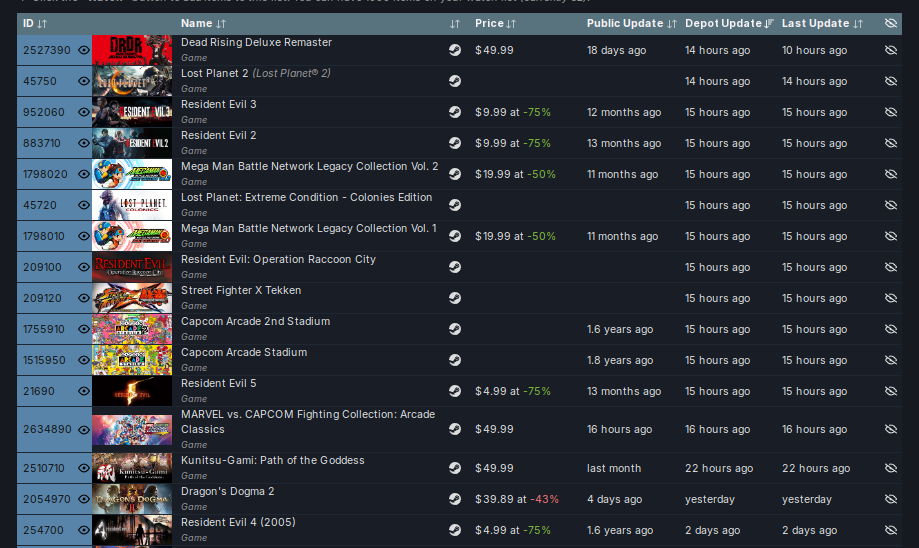Image resolution: width=919 pixels, height=548 pixels.
Task: Toggle watch eye for app 209100
Action: click(84, 267)
